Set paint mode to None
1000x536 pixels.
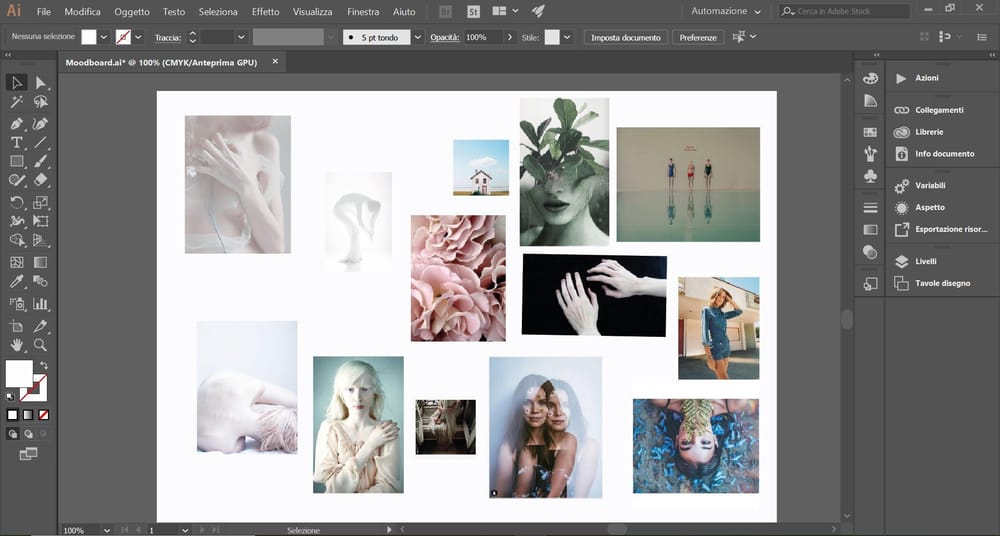pyautogui.click(x=44, y=415)
